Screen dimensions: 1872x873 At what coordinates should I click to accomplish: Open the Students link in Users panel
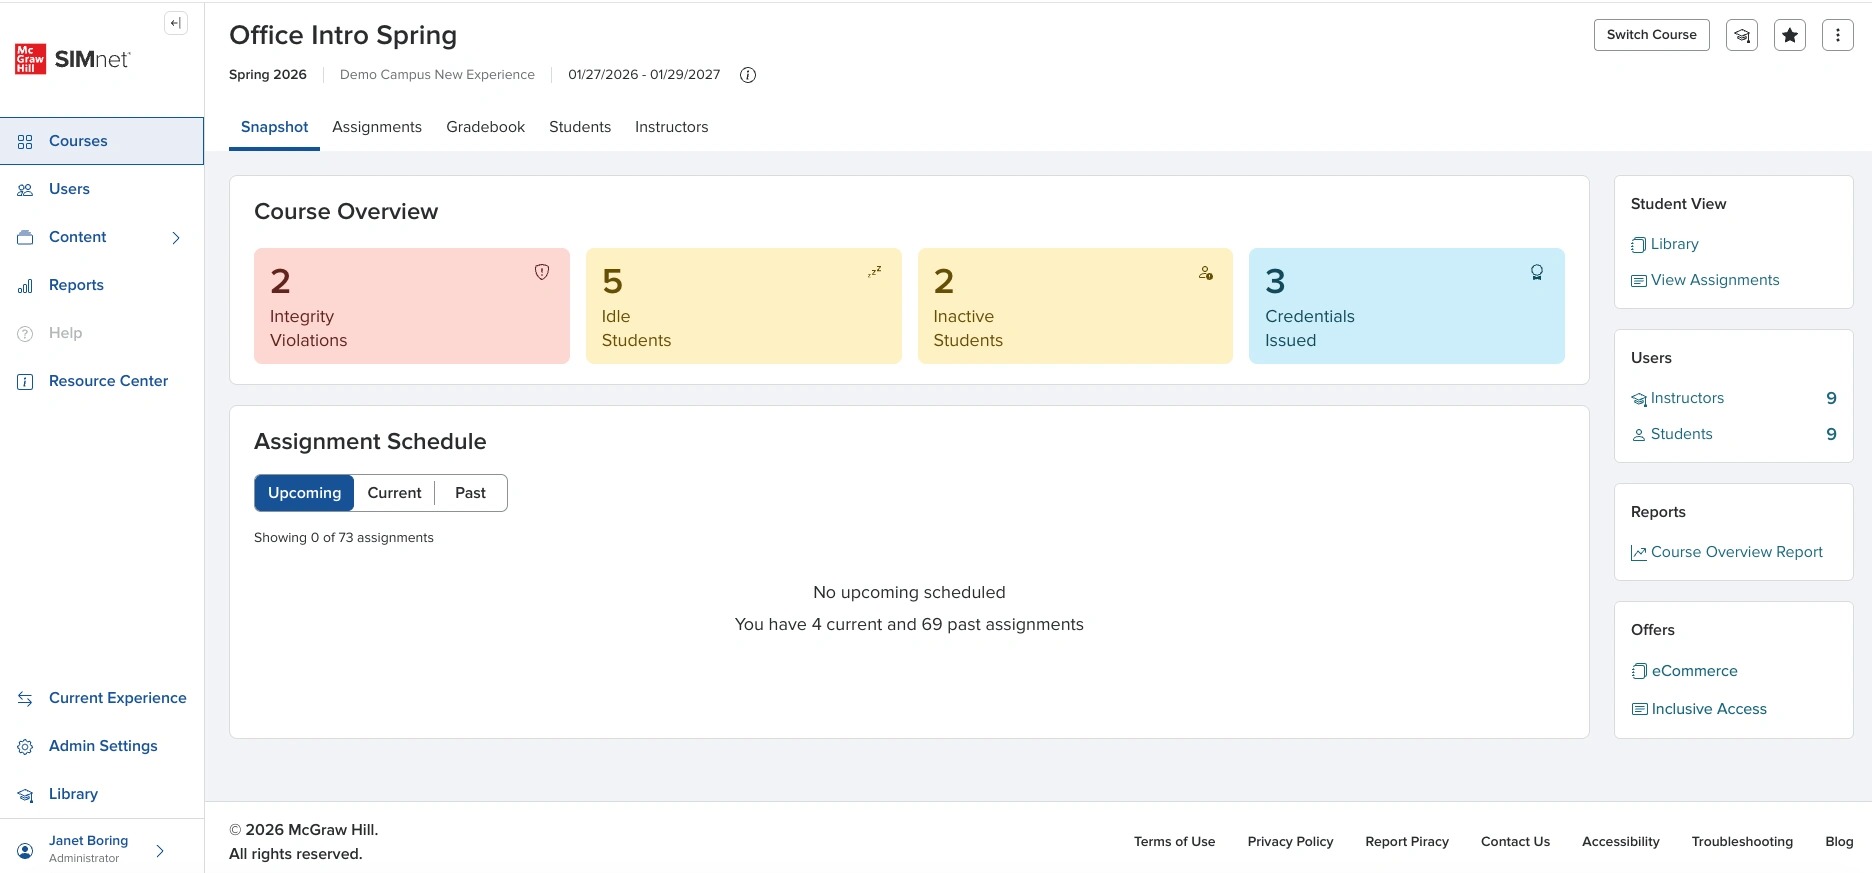[1672, 434]
